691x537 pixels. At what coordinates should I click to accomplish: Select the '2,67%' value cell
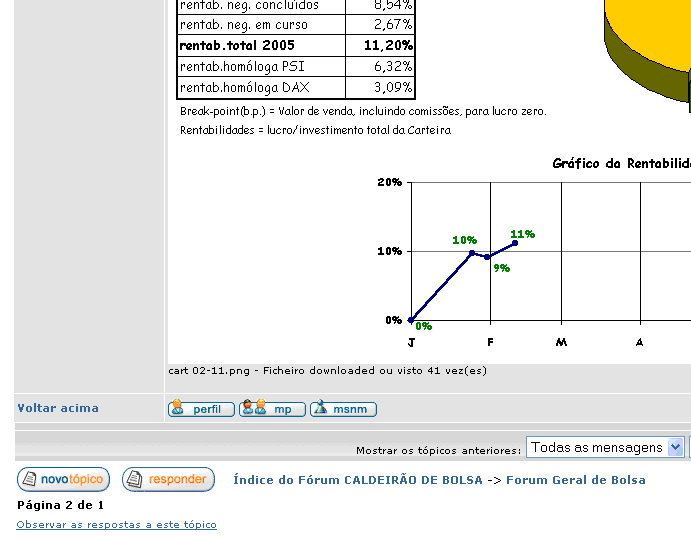(x=380, y=25)
